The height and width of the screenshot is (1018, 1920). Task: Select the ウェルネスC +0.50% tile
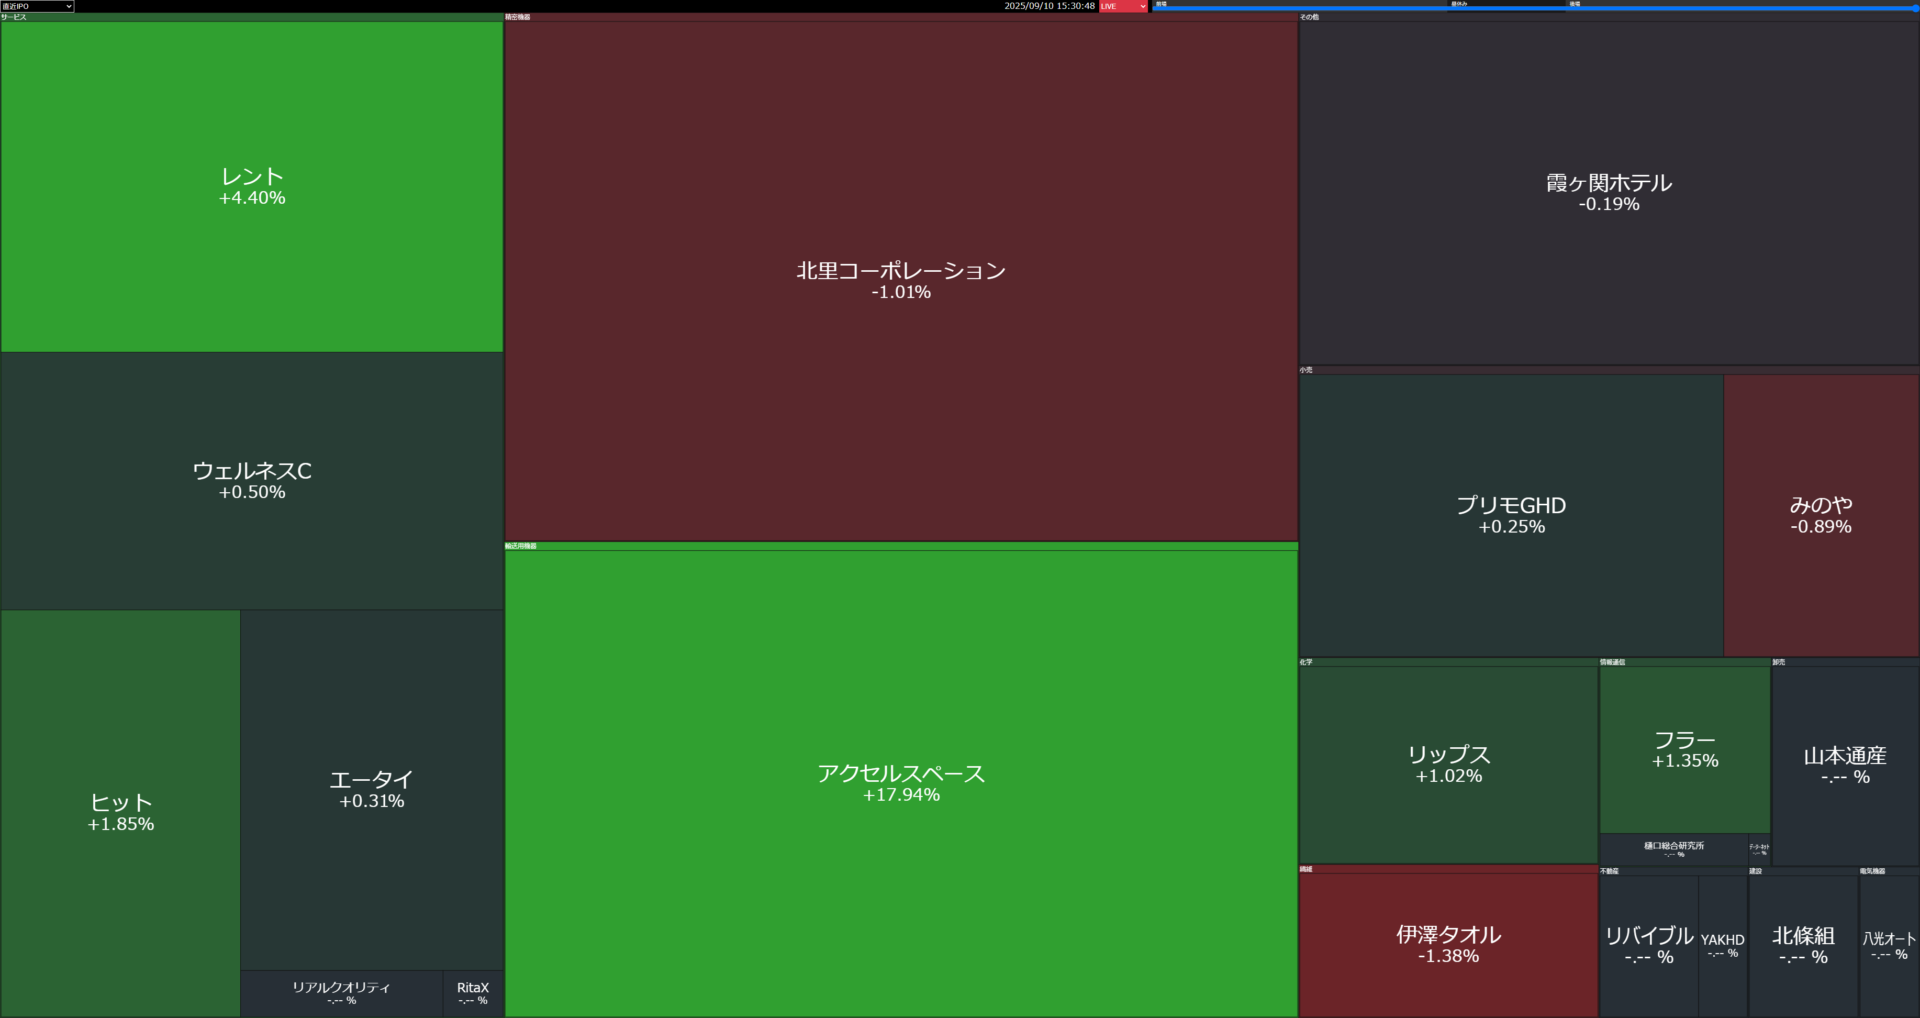pyautogui.click(x=252, y=481)
